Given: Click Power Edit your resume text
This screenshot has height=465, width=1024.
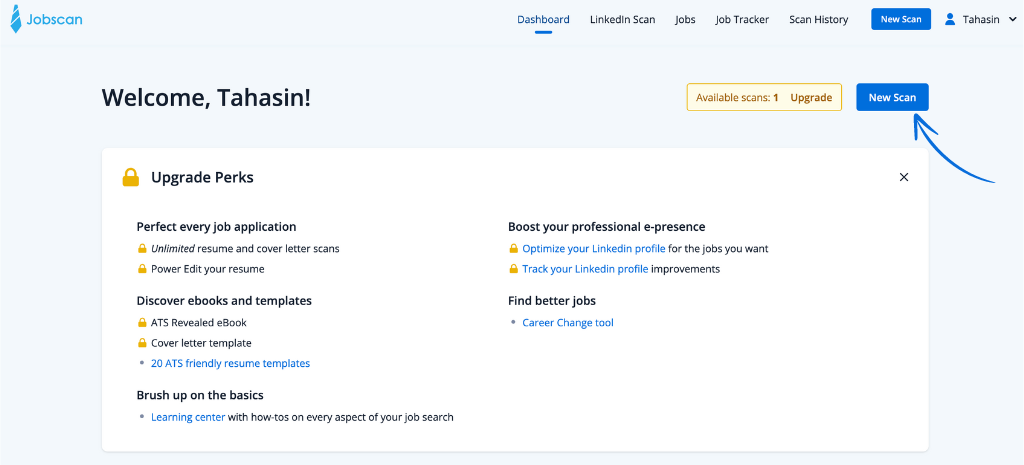Looking at the screenshot, I should 208,268.
